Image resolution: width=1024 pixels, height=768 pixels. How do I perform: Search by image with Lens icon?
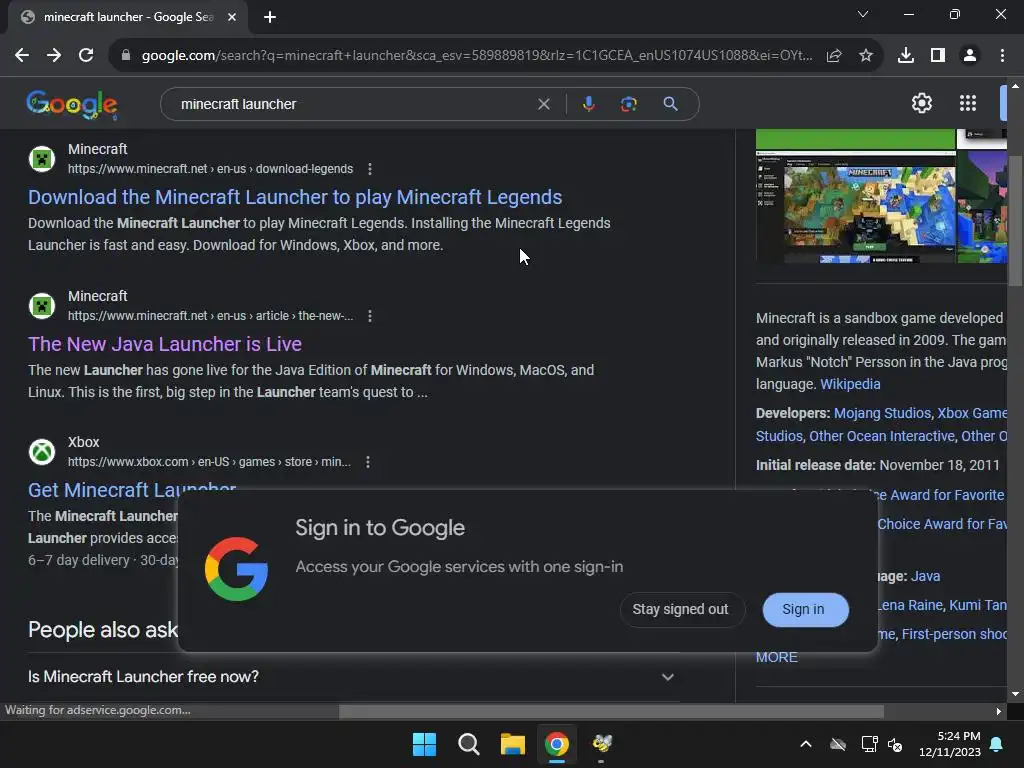(x=628, y=104)
